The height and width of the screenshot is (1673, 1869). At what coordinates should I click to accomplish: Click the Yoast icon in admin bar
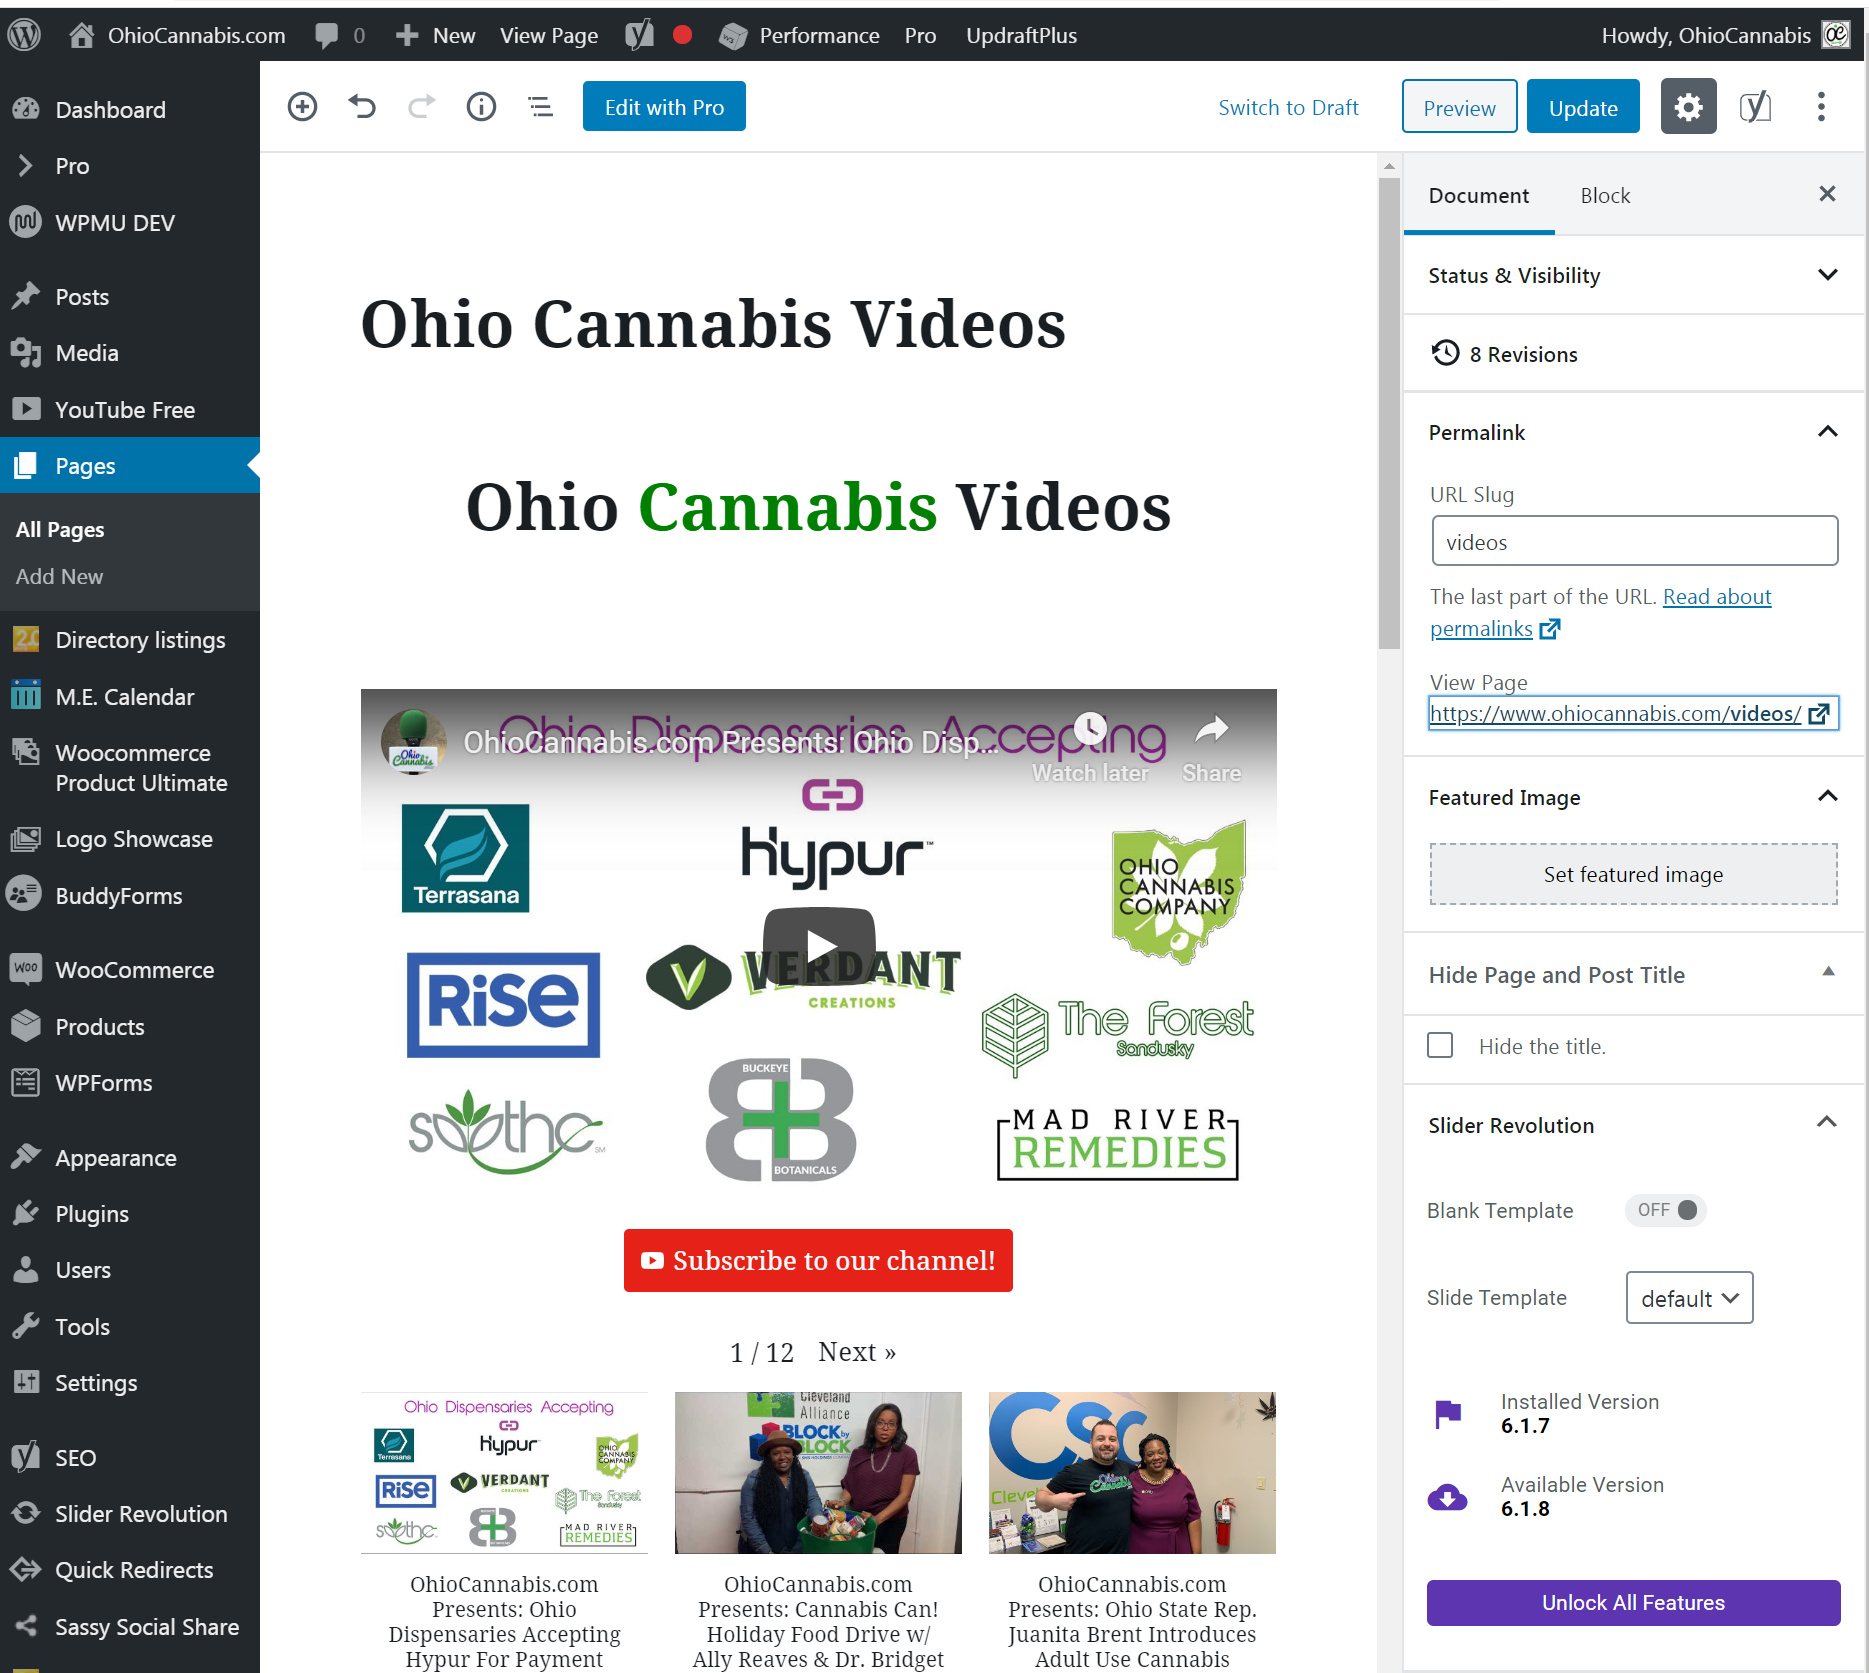639,35
